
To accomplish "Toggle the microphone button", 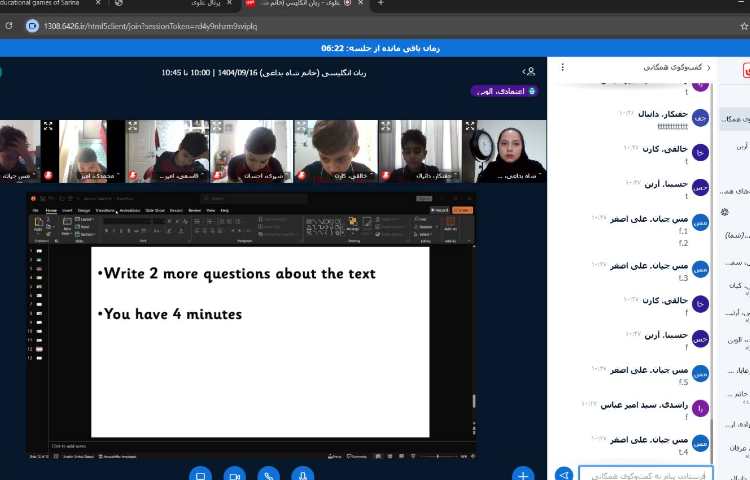I will tap(302, 474).
